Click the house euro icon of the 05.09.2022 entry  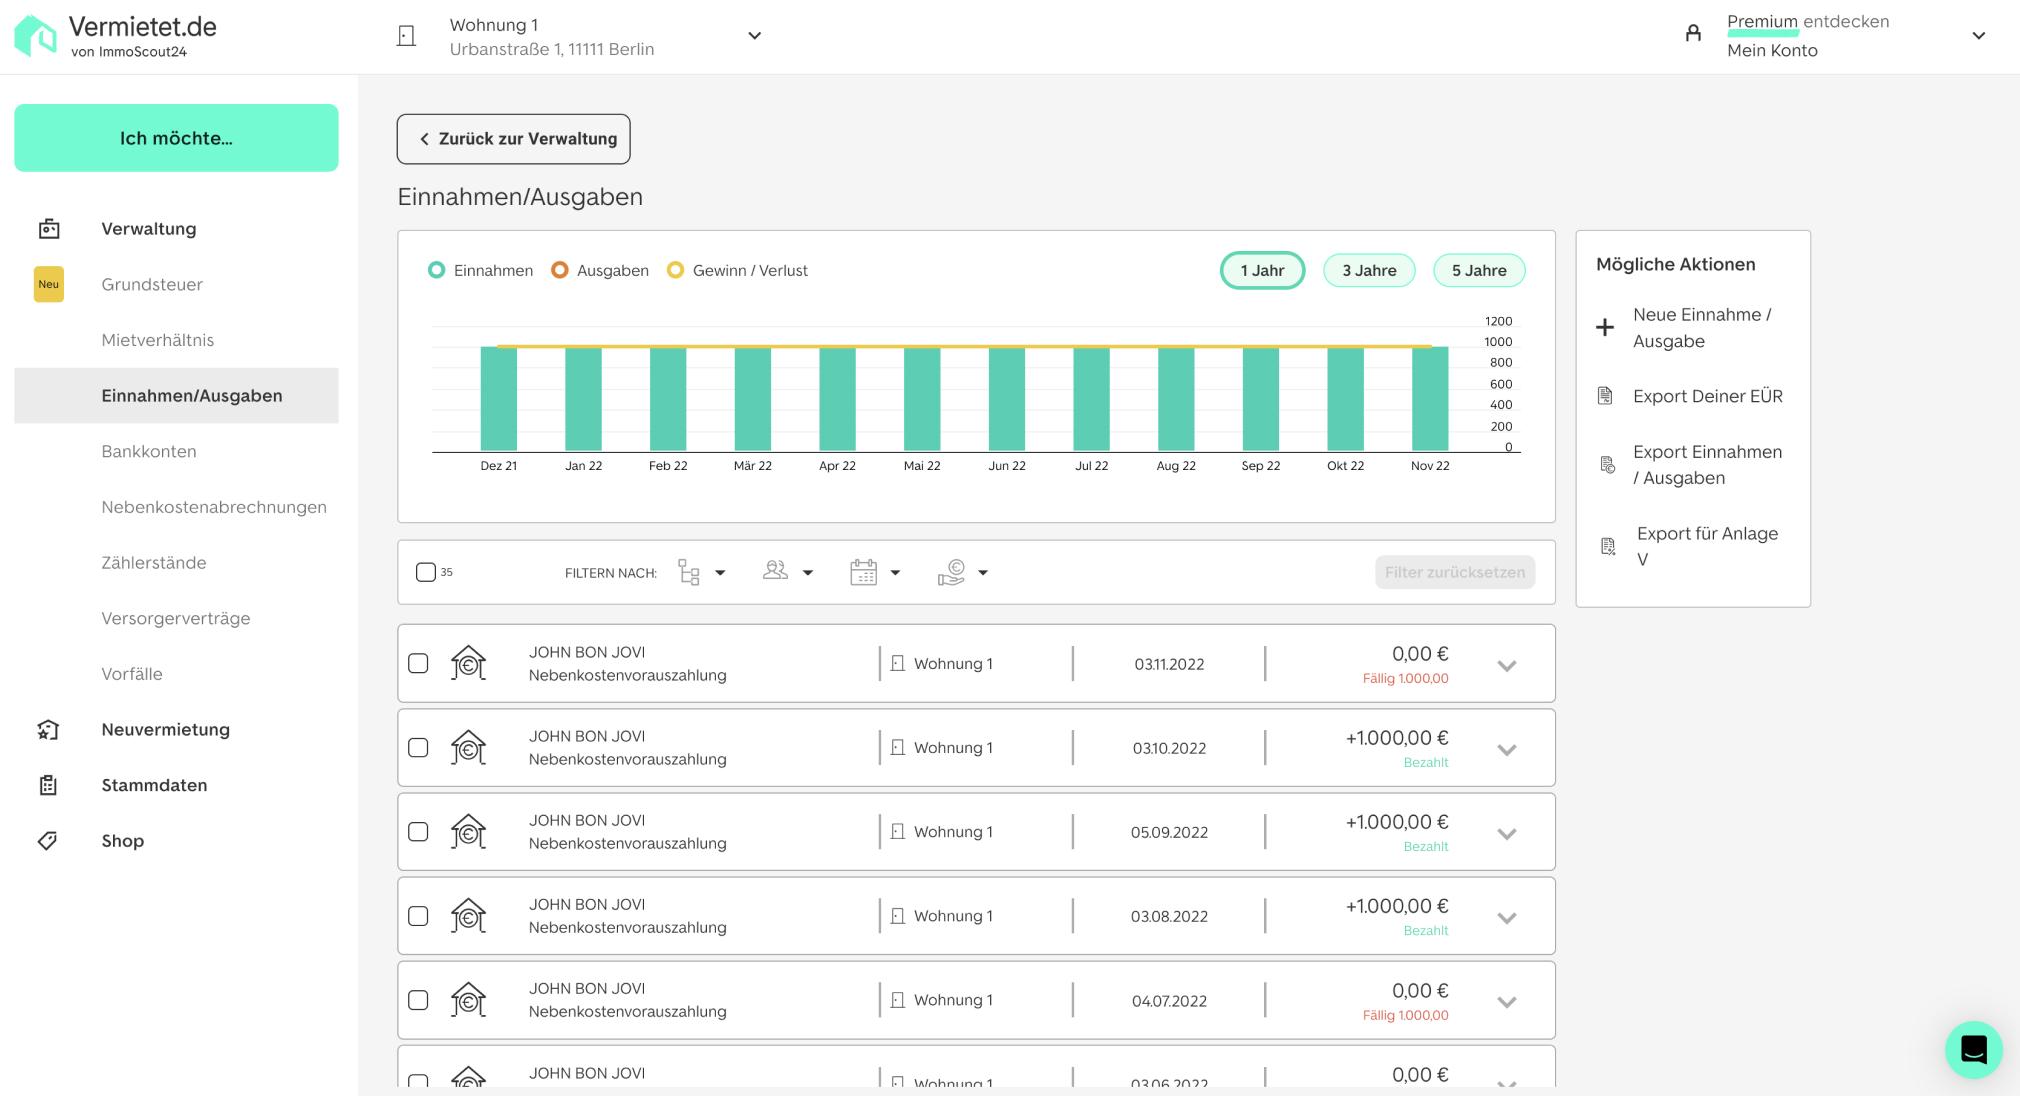click(468, 831)
